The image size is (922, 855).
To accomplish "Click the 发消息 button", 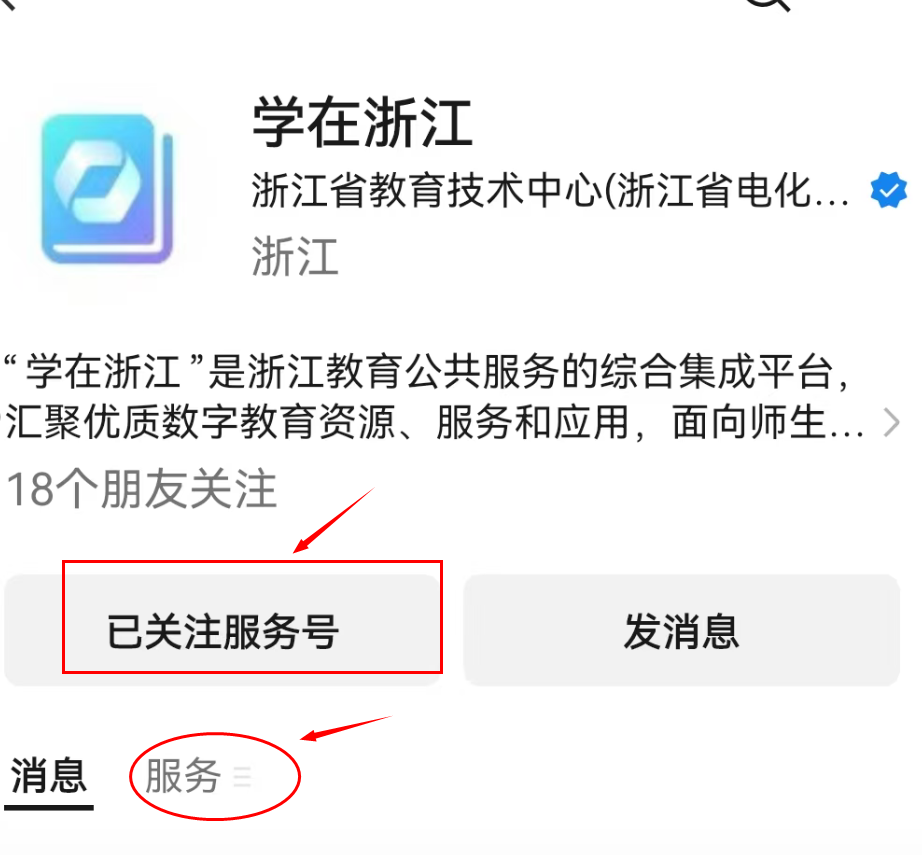I will tap(682, 630).
